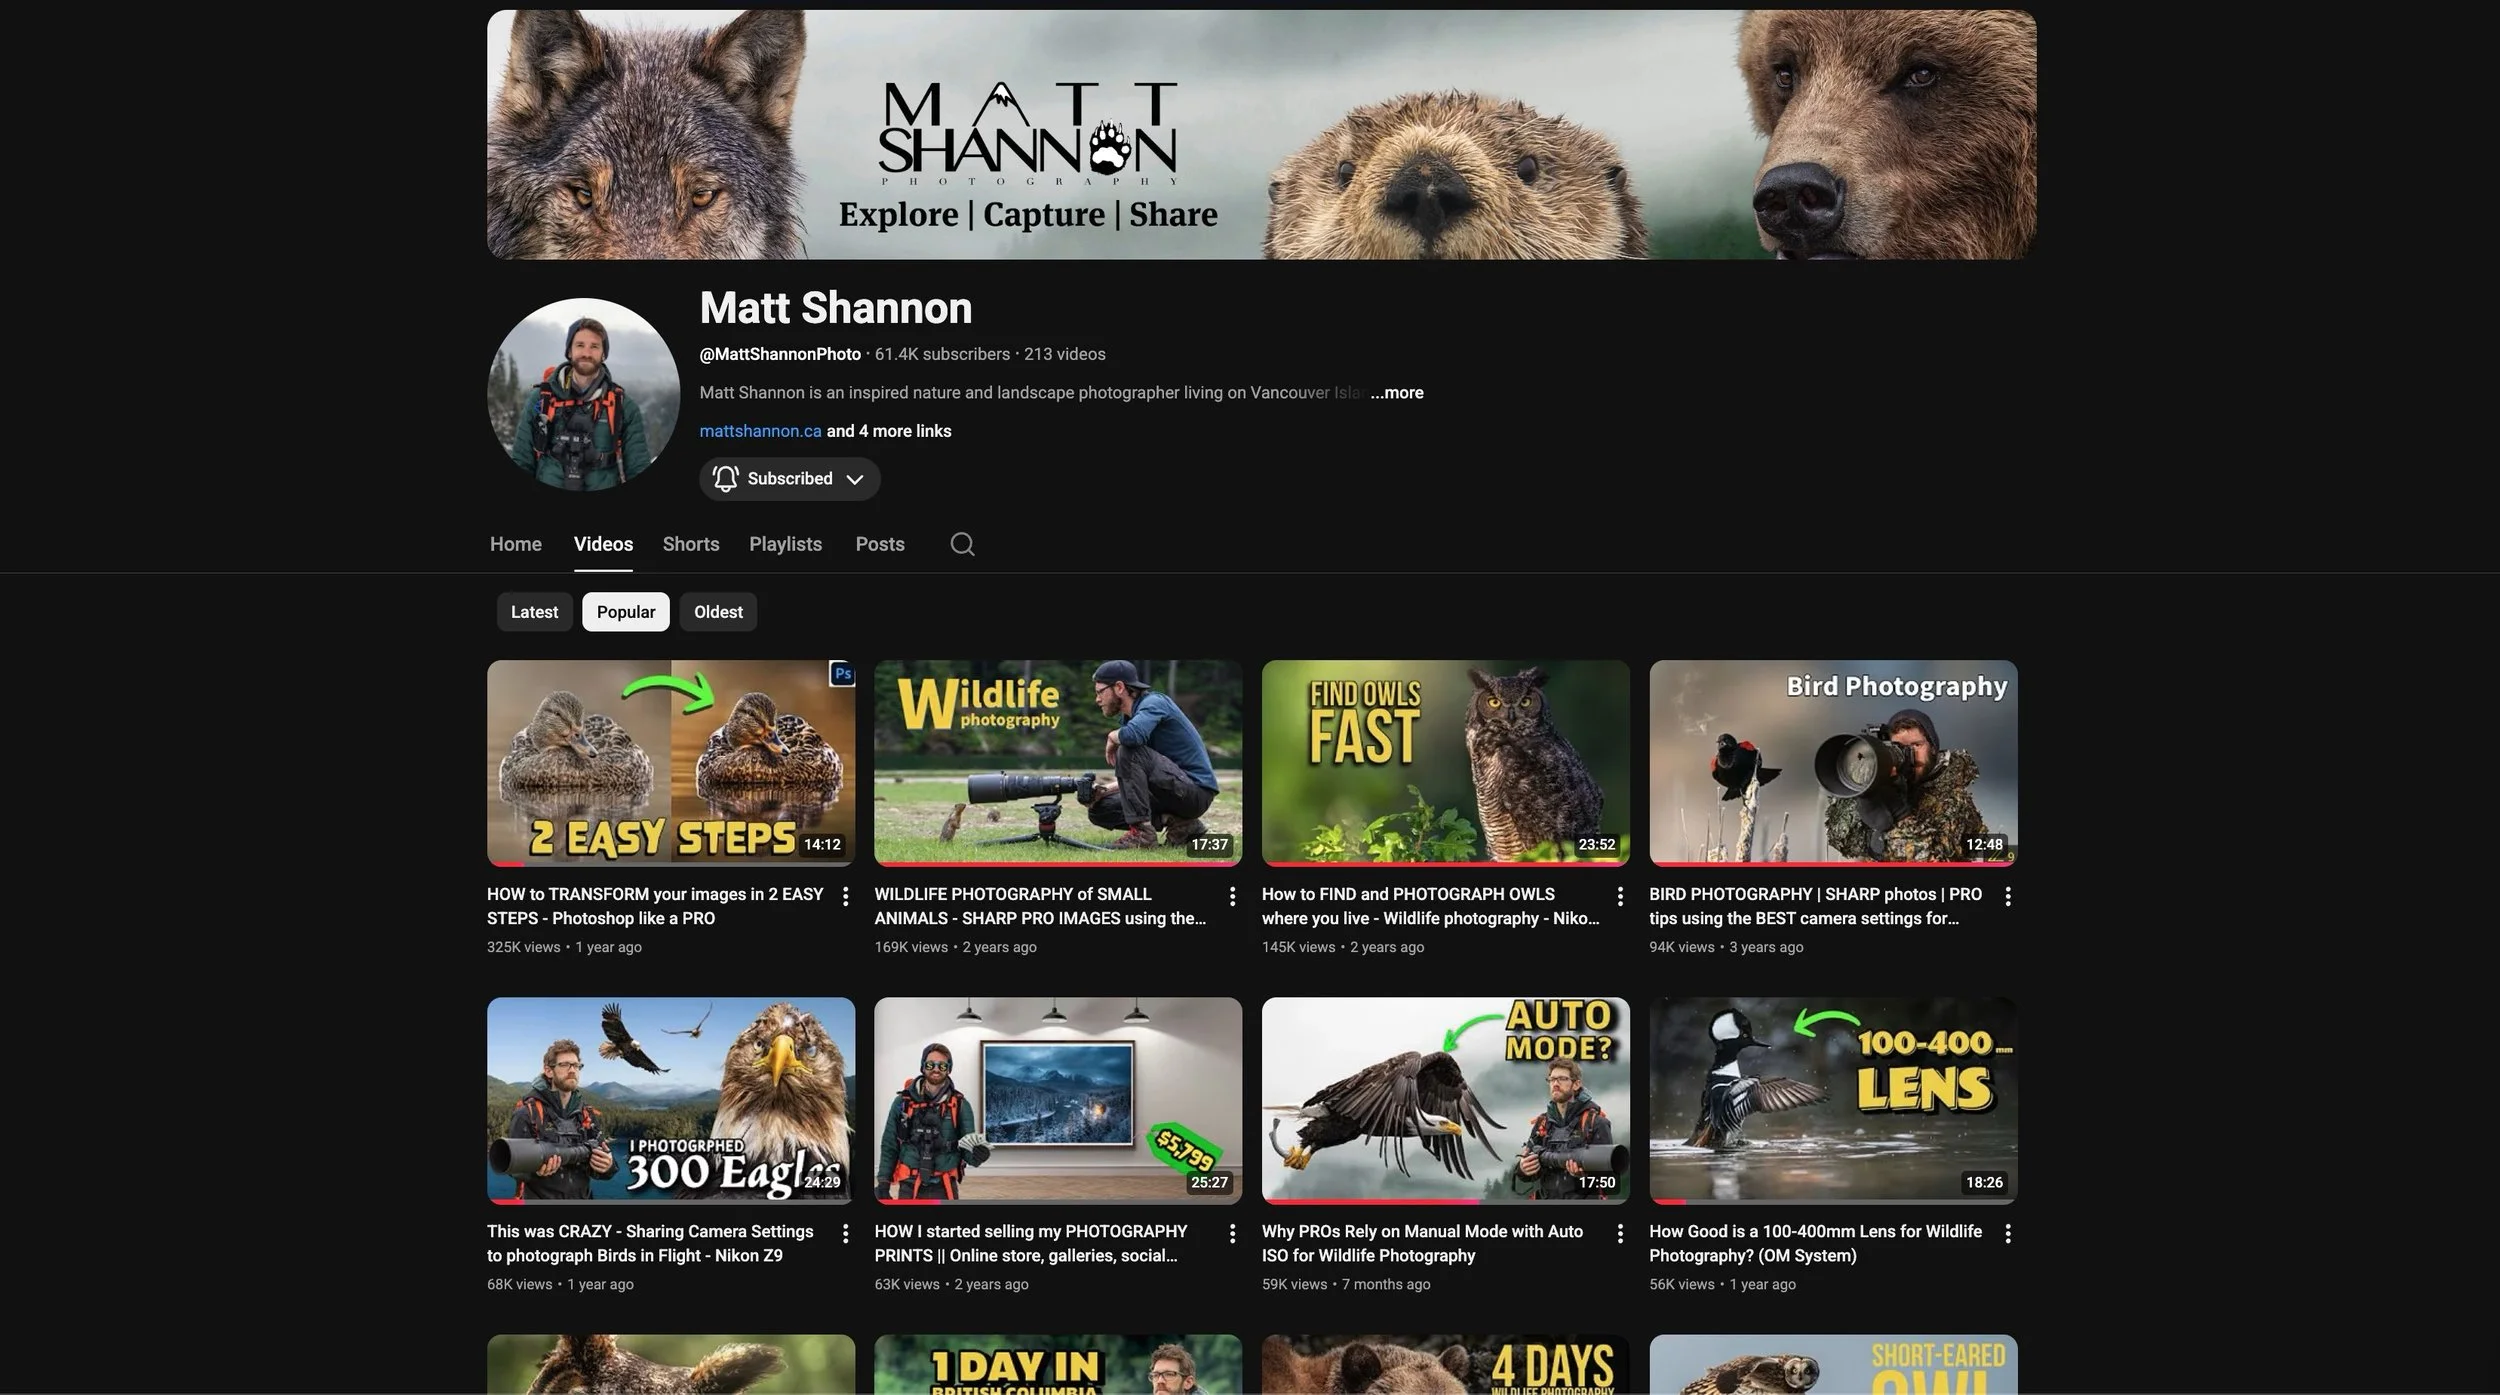This screenshot has height=1395, width=2500.
Task: Play the AUTO MODE eagle thumbnail video
Action: tap(1445, 1099)
